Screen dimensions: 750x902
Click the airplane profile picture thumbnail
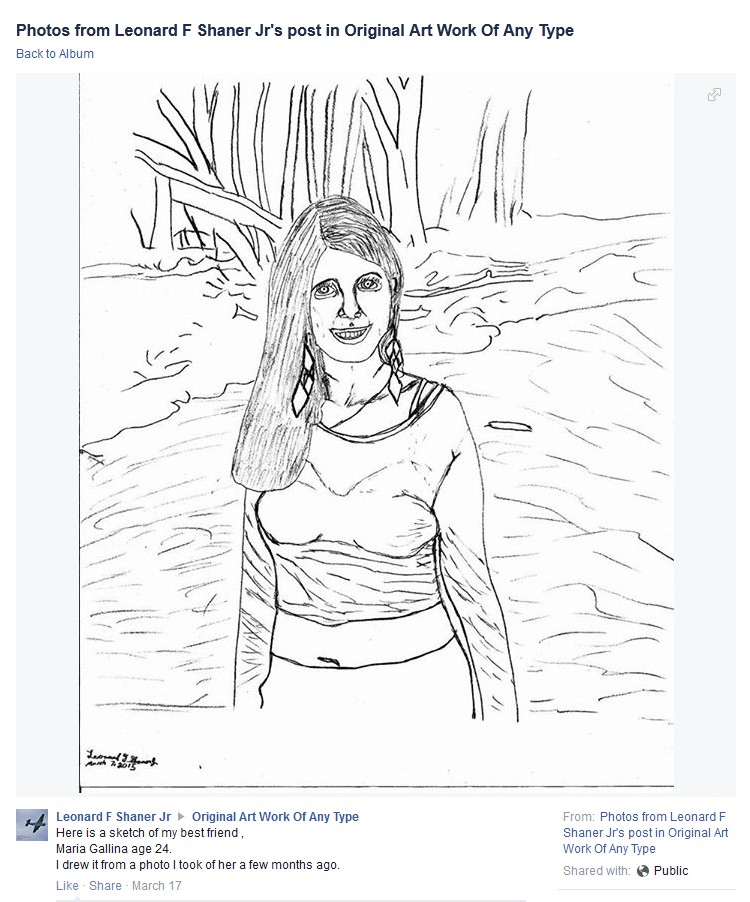click(32, 825)
